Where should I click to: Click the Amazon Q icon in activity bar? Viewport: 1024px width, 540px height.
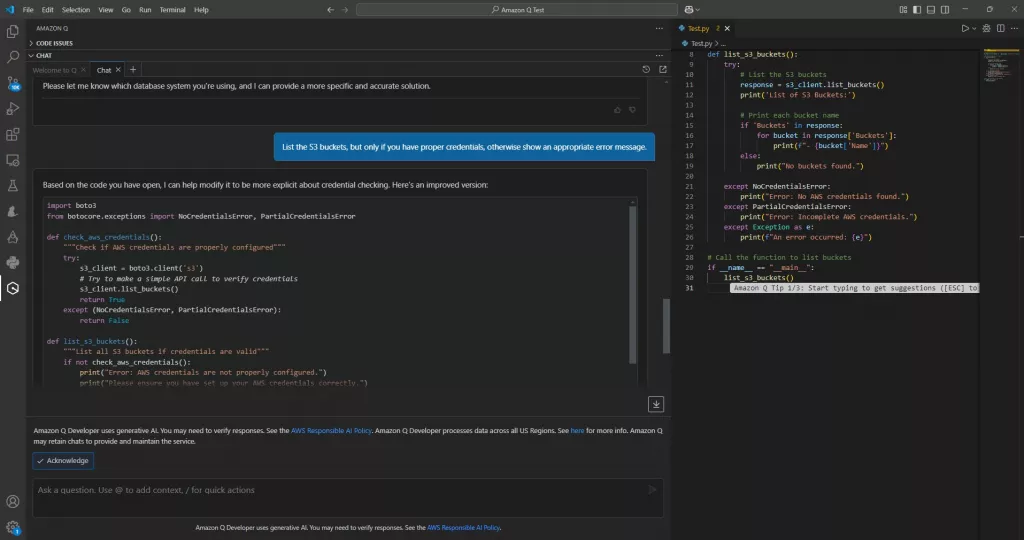(x=13, y=289)
